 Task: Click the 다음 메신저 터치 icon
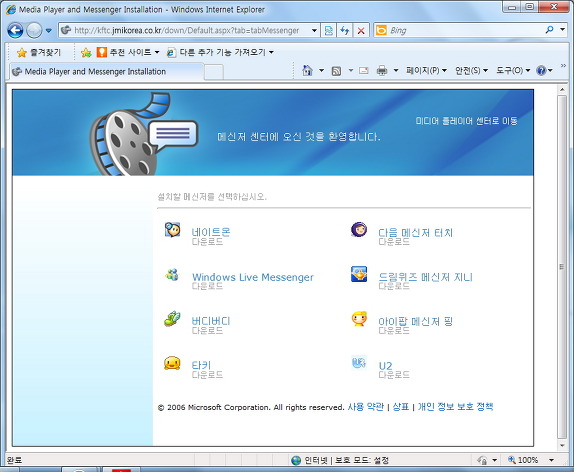(x=359, y=230)
